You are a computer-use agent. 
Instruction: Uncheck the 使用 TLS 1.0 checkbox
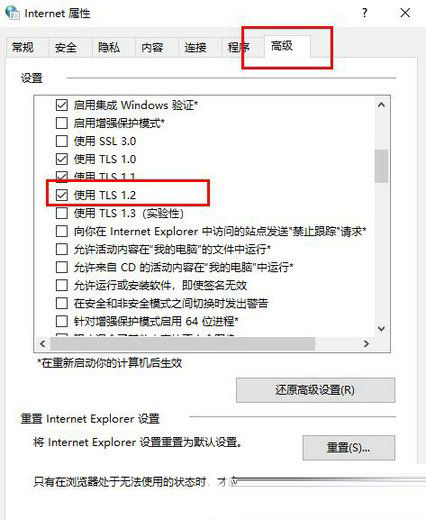pos(62,159)
